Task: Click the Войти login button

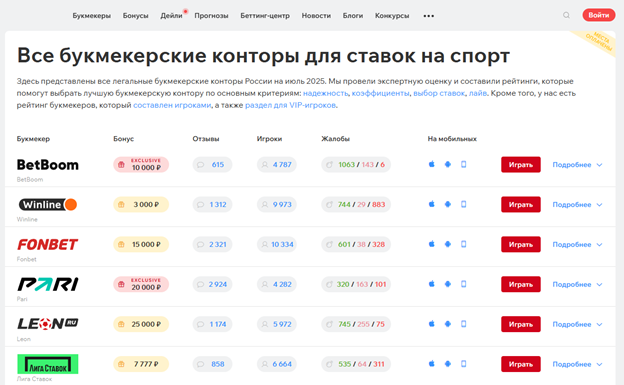Action: pyautogui.click(x=599, y=15)
